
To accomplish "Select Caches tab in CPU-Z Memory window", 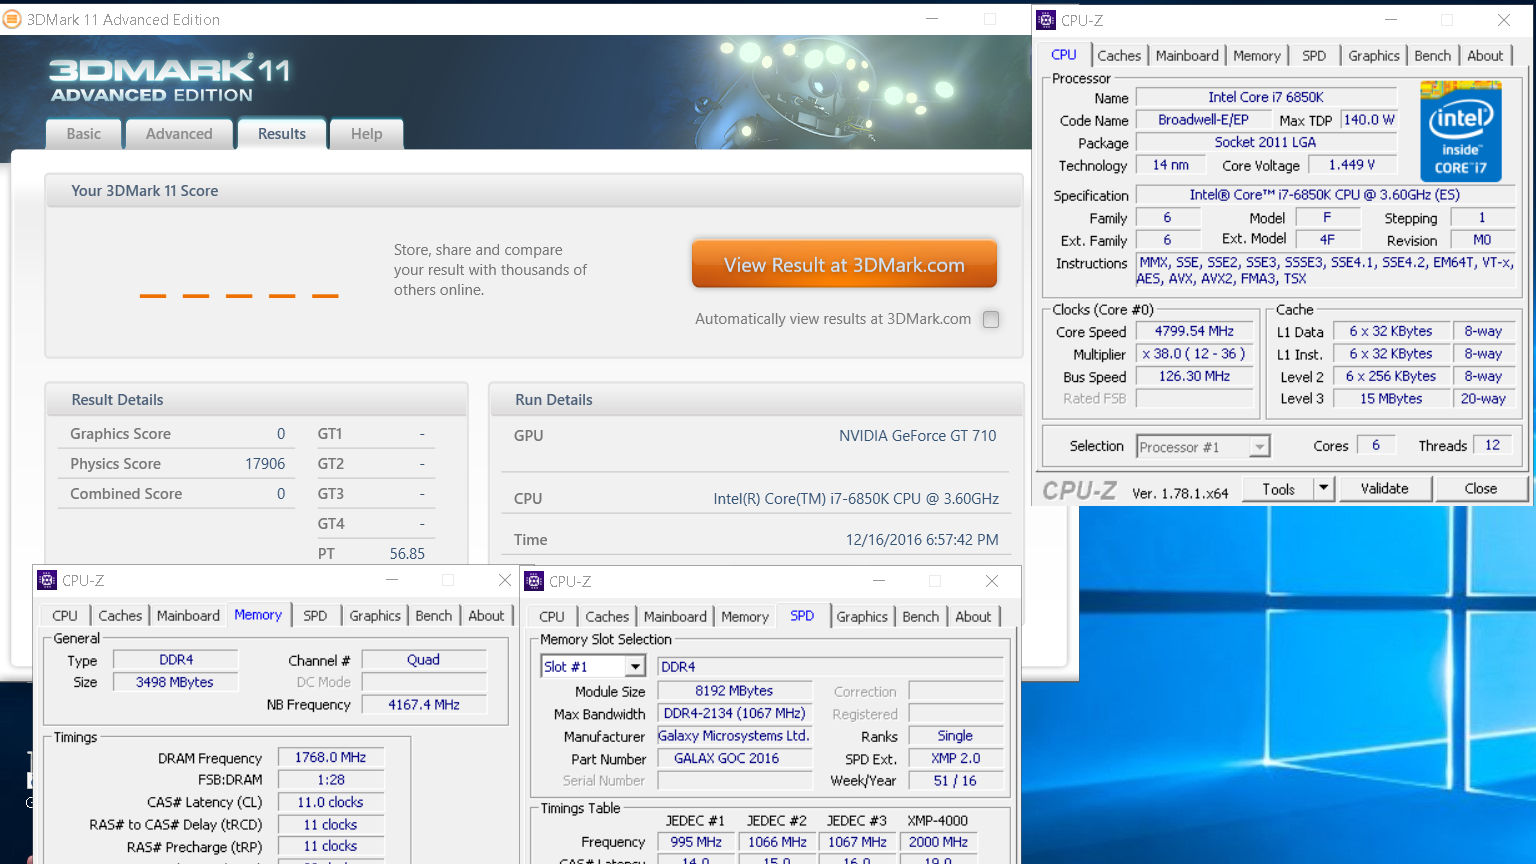I will coord(120,616).
